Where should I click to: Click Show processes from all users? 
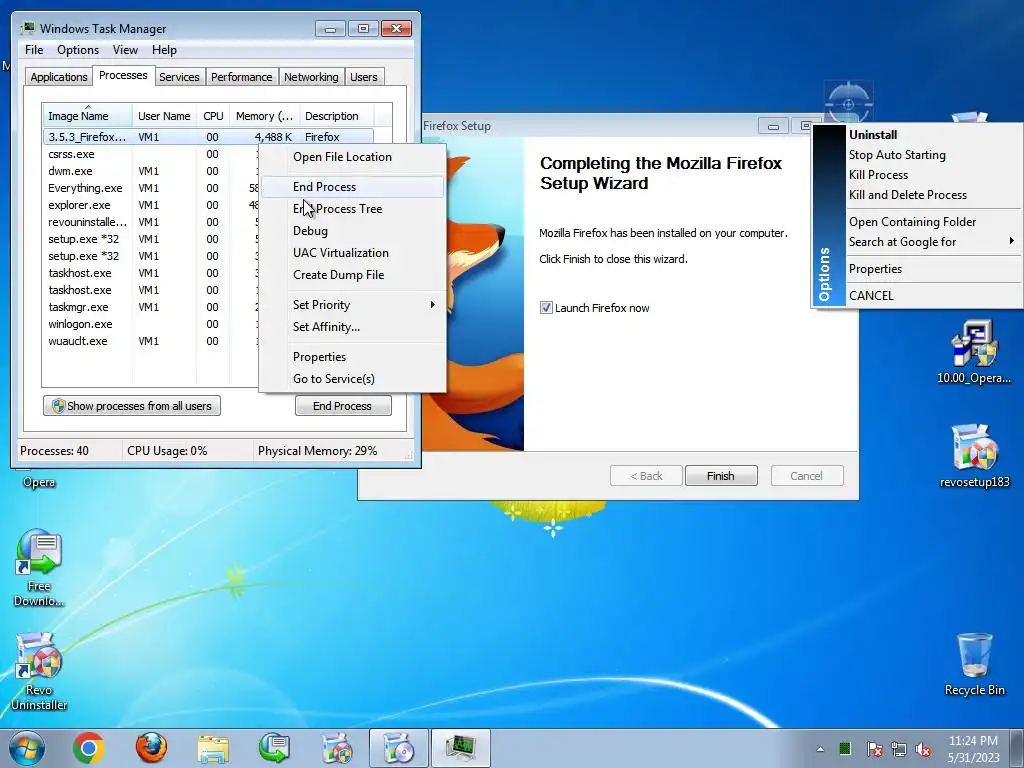coord(132,406)
